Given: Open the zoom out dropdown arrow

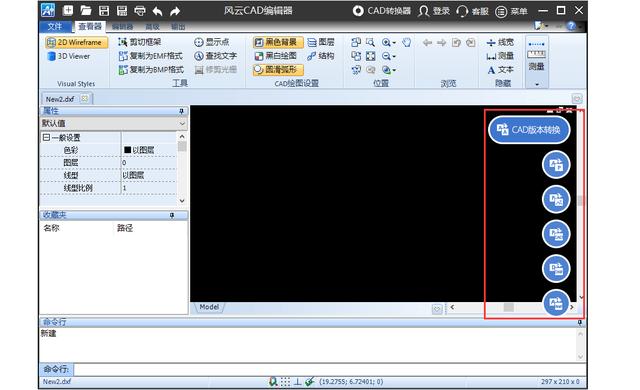Looking at the screenshot, I should coord(394,57).
